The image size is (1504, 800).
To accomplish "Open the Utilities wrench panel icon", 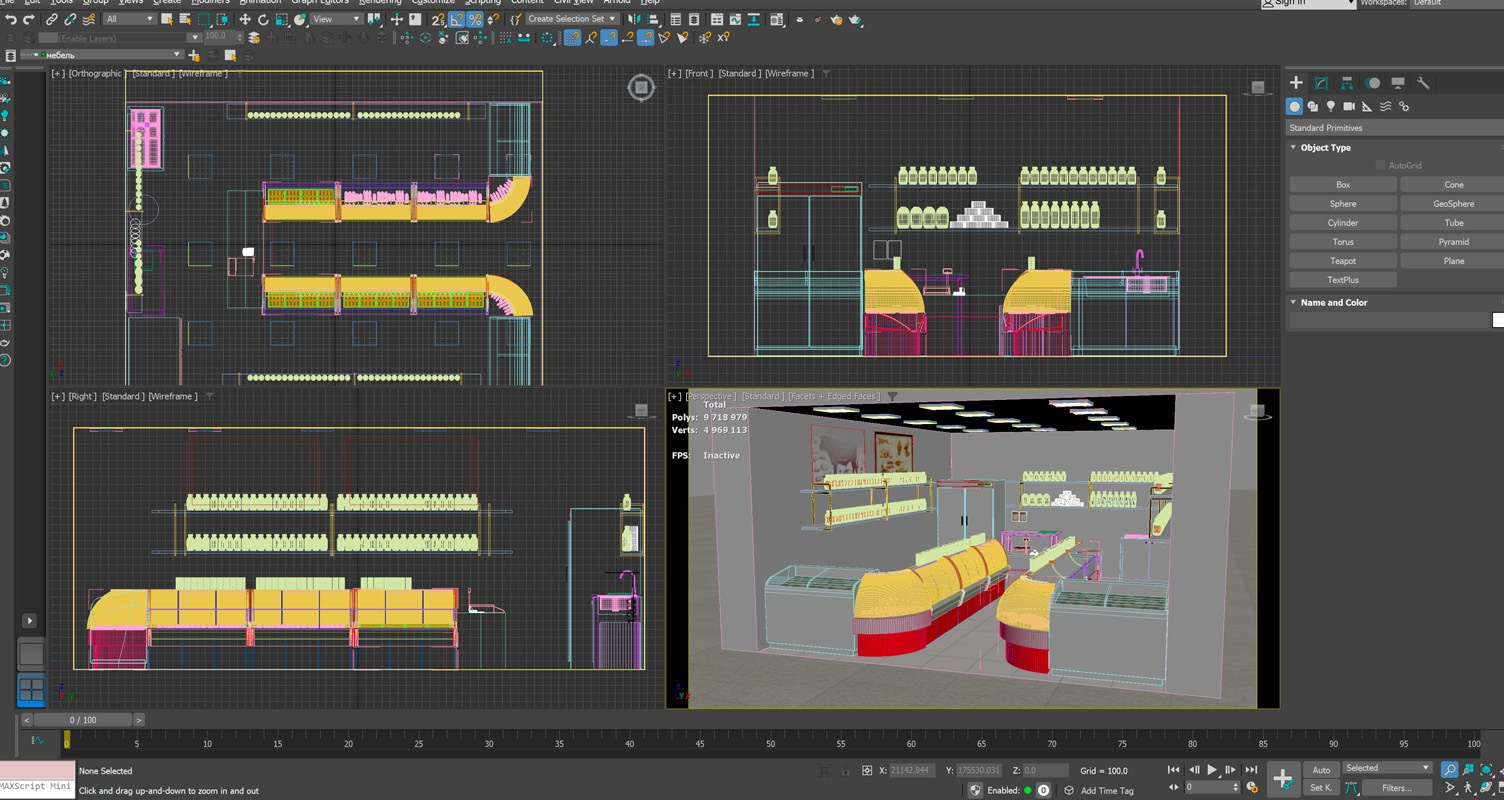I will point(1423,83).
